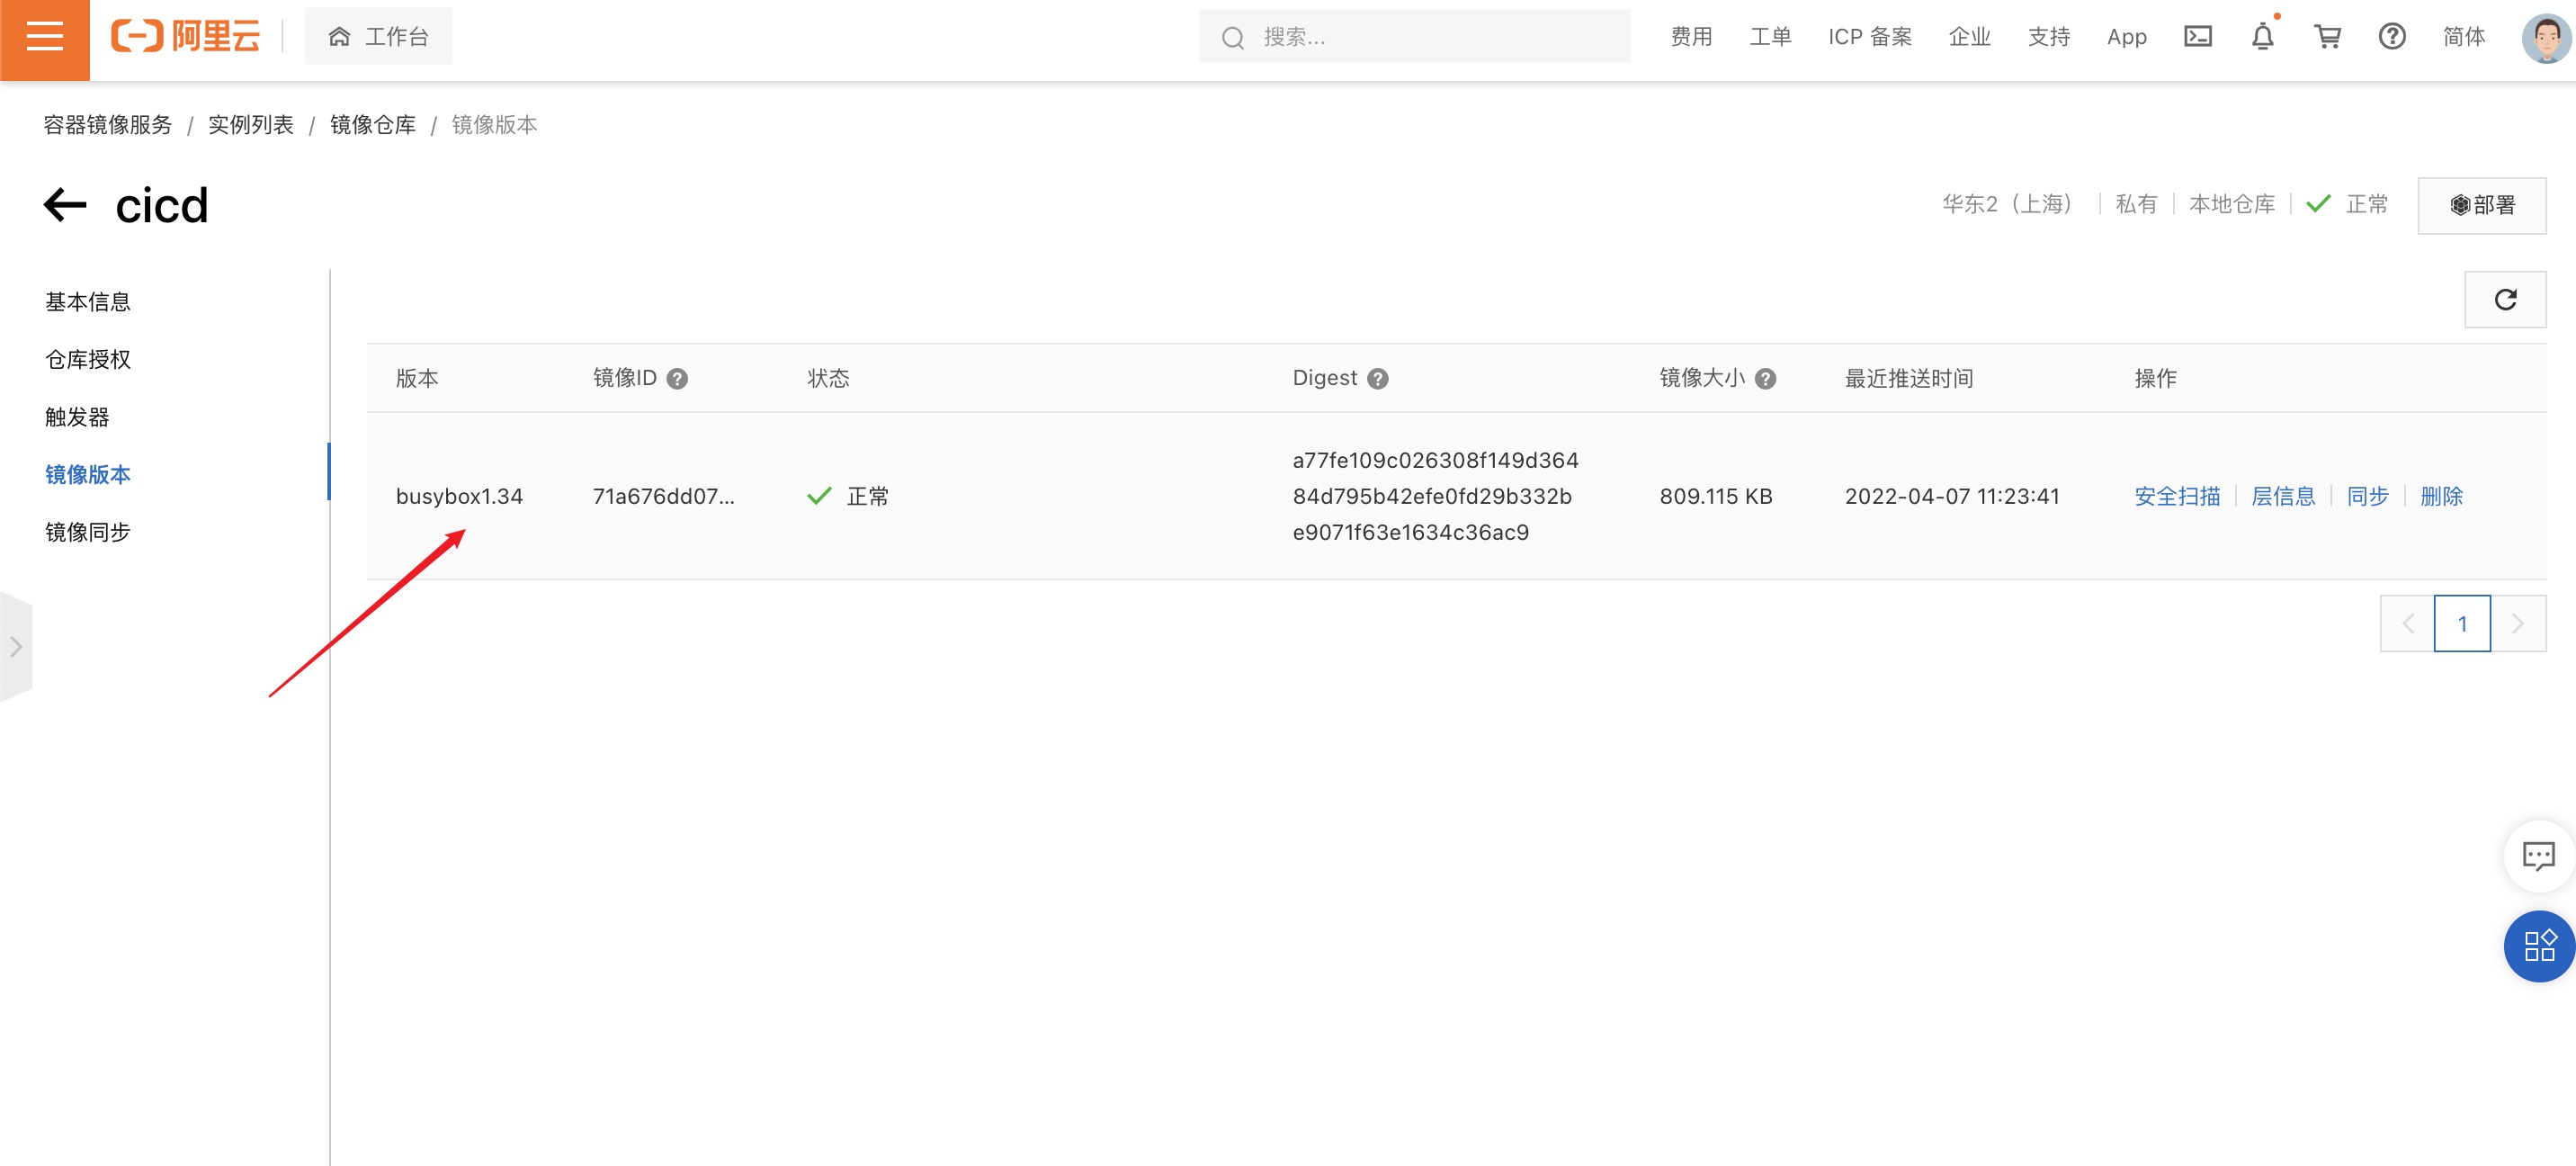Viewport: 2576px width, 1166px height.
Task: Open the hamburger navigation menu
Action: [x=44, y=38]
